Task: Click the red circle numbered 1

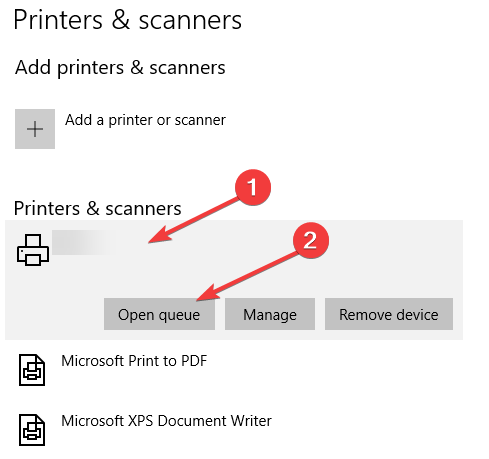Action: pos(253,187)
